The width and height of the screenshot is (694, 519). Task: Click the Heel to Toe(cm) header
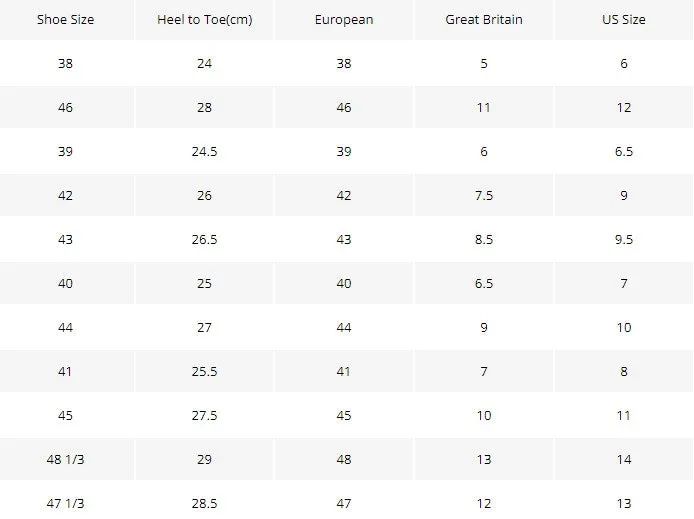[204, 19]
